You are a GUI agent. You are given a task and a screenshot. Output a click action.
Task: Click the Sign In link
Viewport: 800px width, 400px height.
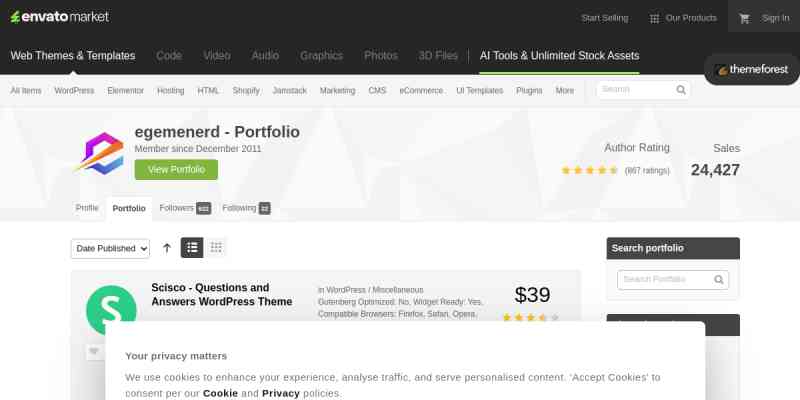click(x=776, y=18)
